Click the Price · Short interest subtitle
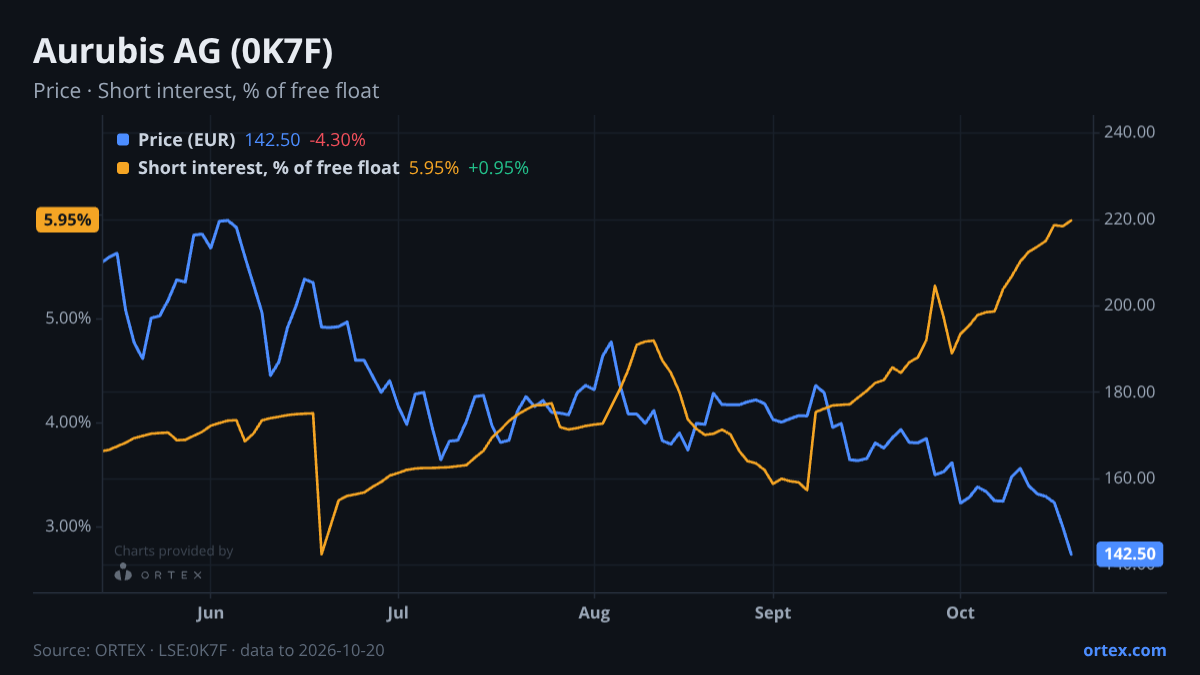Viewport: 1200px width, 675px height. click(x=206, y=91)
